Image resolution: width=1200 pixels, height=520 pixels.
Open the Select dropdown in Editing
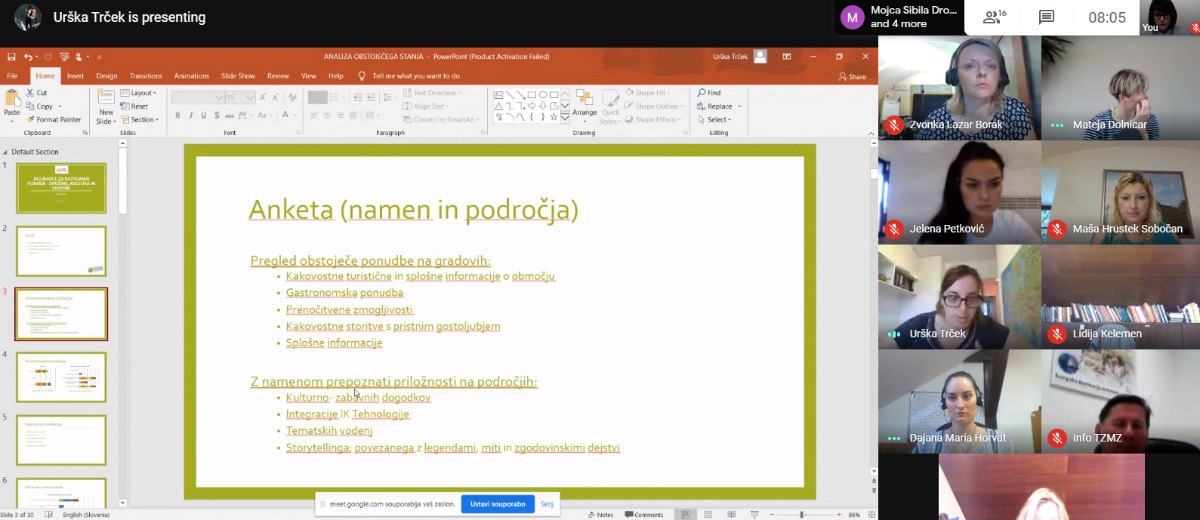tap(715, 119)
